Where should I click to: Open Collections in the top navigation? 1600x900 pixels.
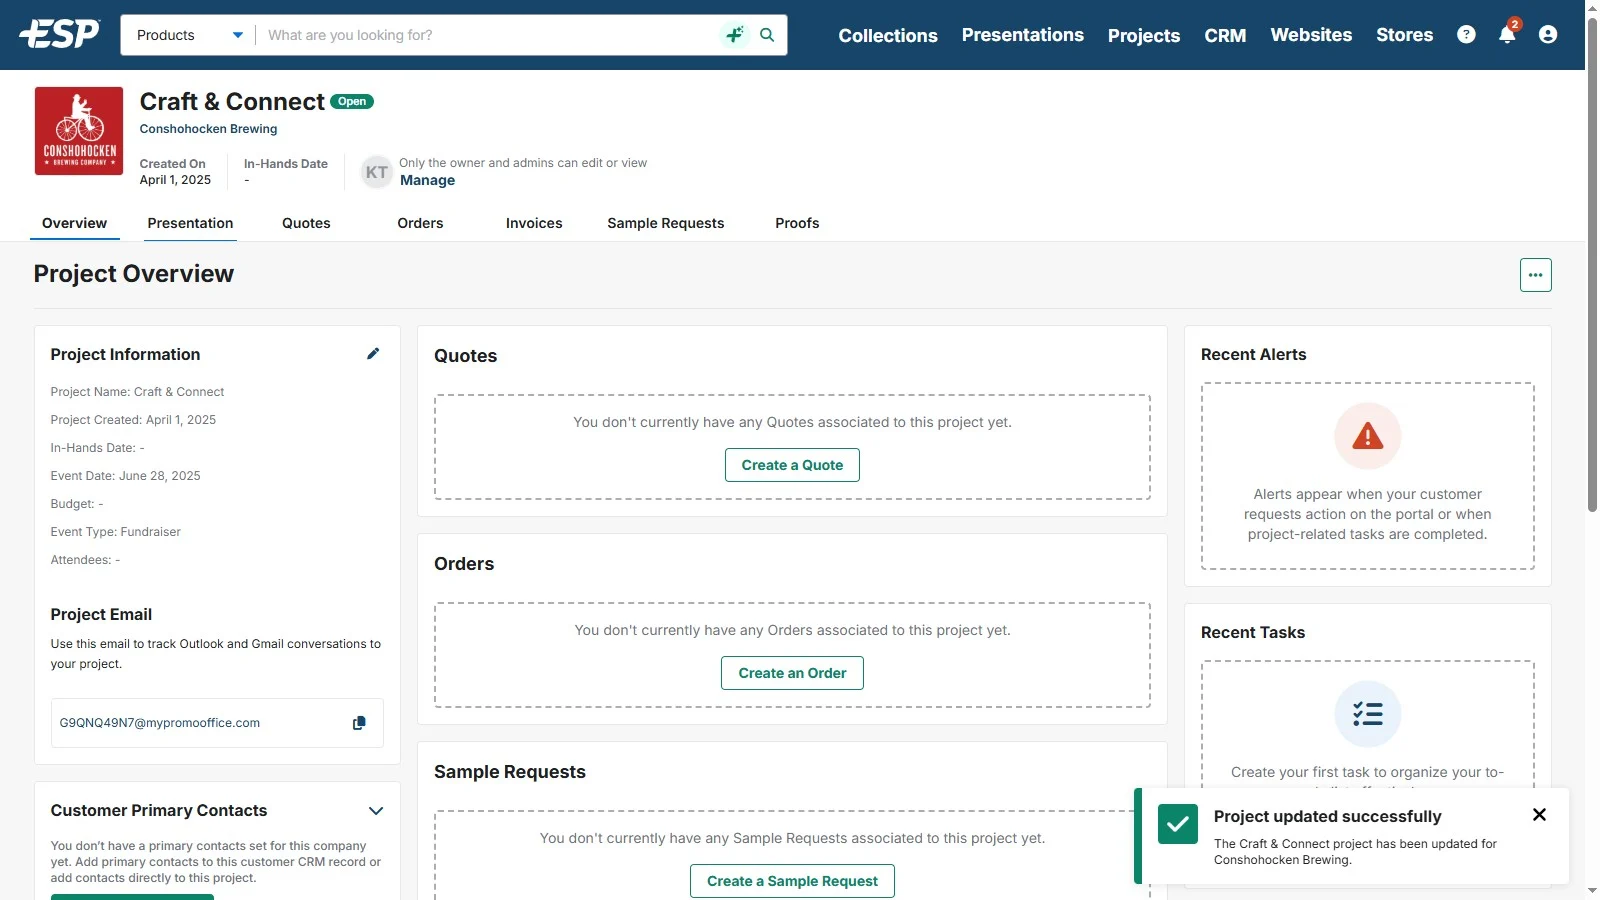tap(888, 35)
